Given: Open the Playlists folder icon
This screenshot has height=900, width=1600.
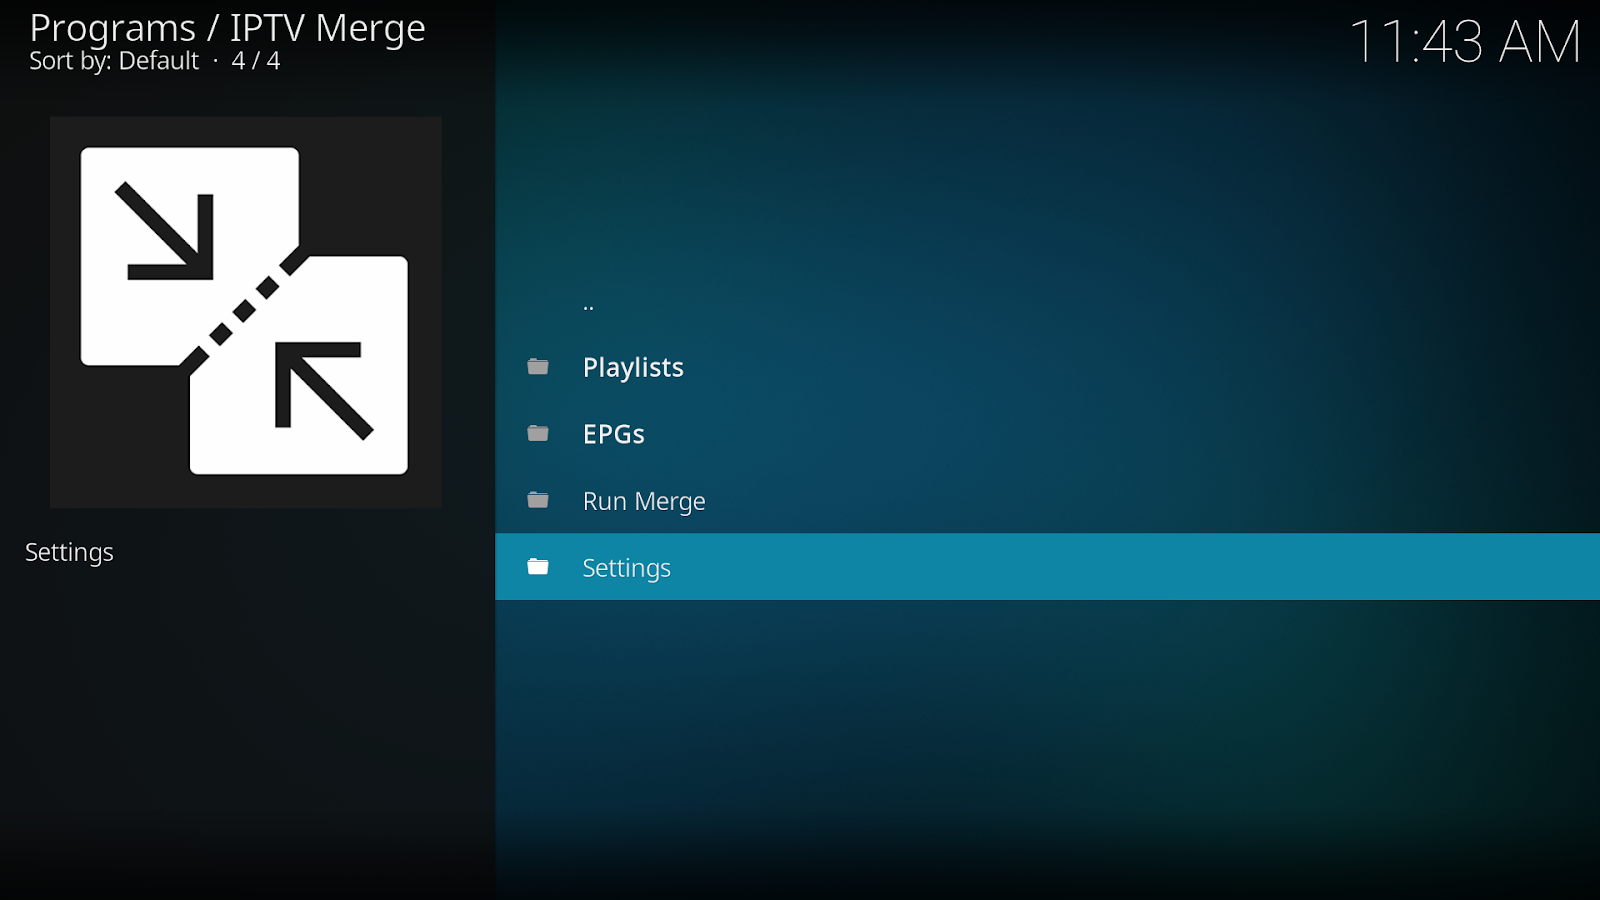Looking at the screenshot, I should (x=538, y=367).
